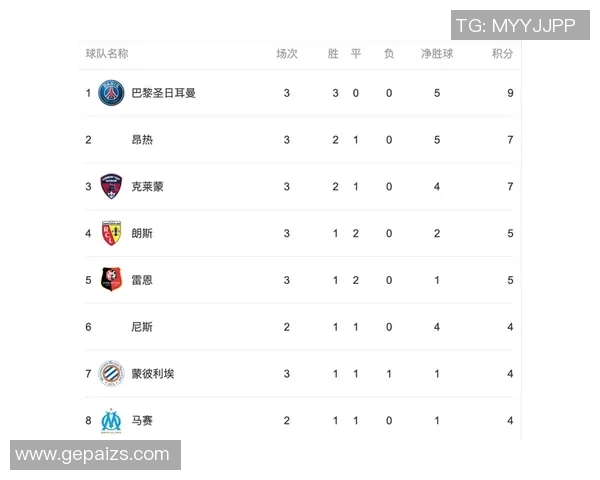Click the Clermont club crest
The height and width of the screenshot is (480, 600).
click(x=111, y=187)
